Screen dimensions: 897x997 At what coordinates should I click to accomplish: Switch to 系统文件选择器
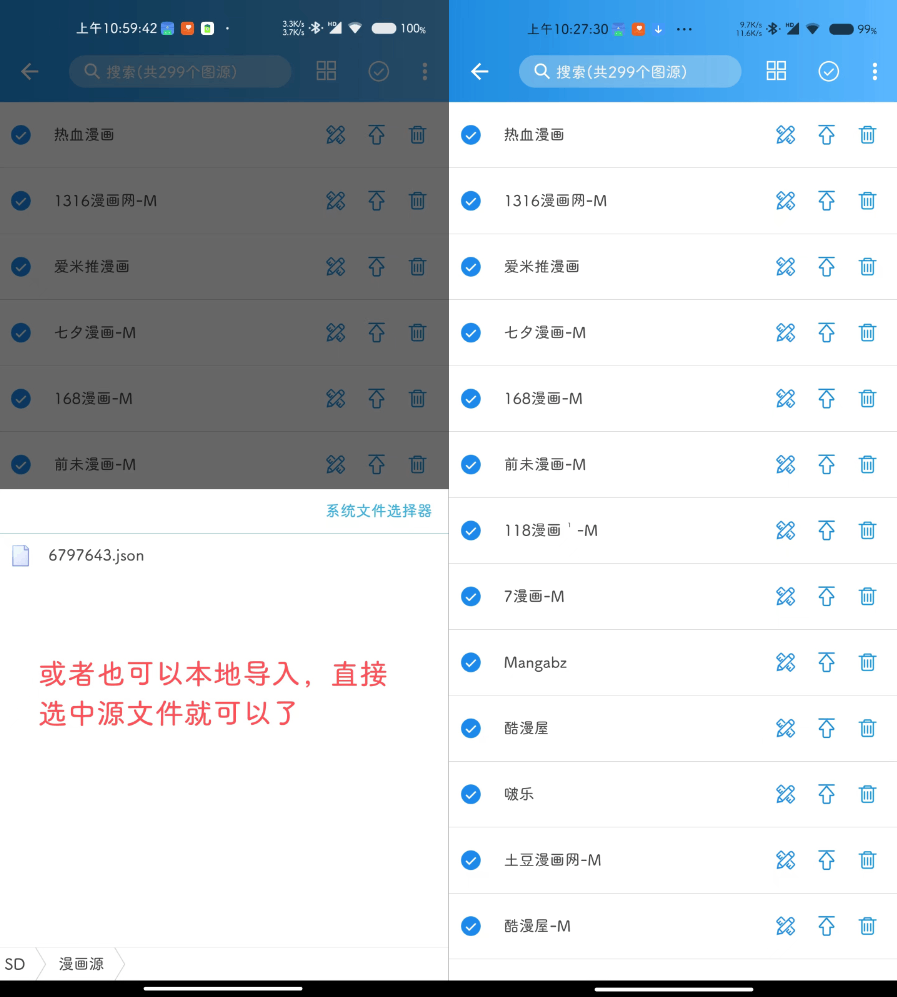tap(378, 510)
